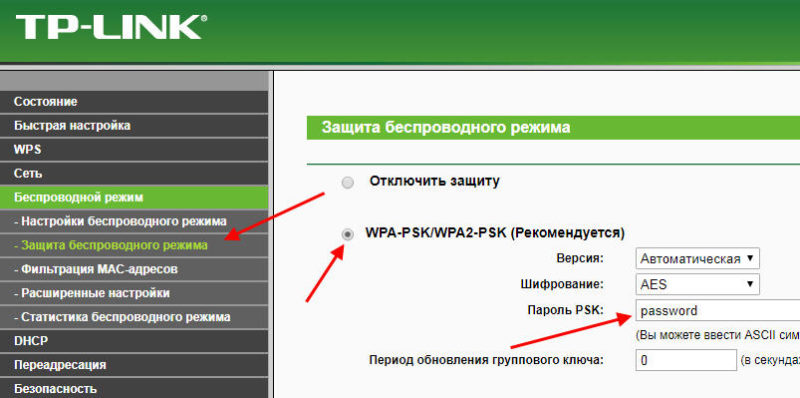
Task: Select WPA-PSK/WPA2-PSK radio button
Action: (347, 234)
